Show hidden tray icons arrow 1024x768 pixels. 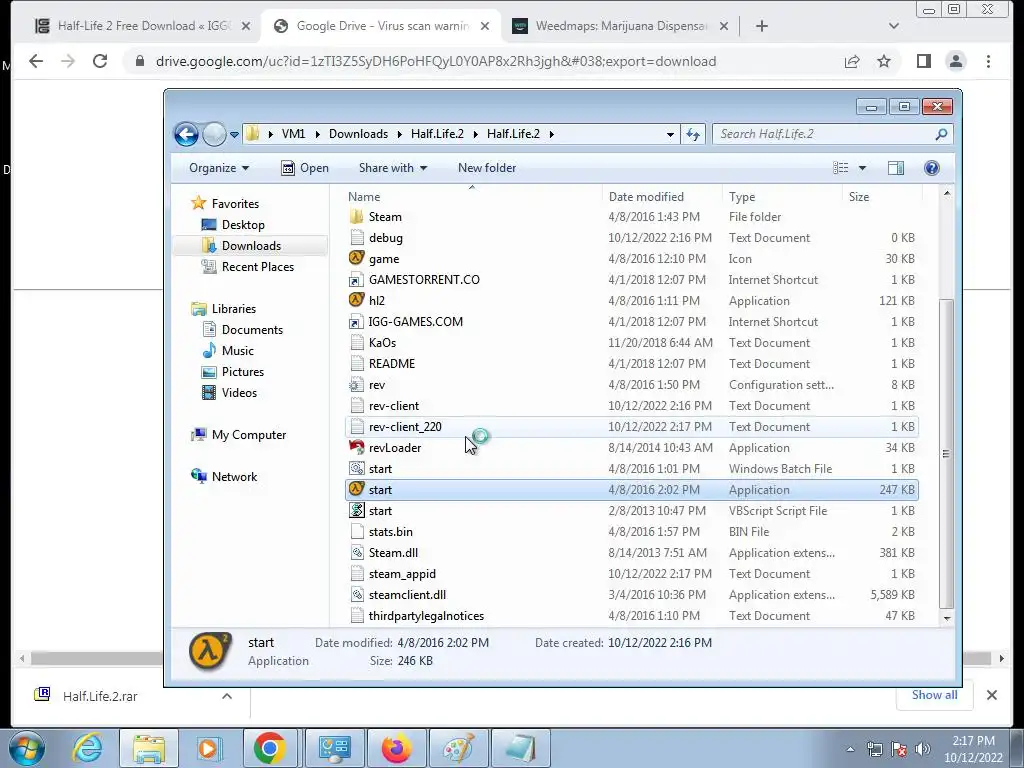tap(850, 749)
